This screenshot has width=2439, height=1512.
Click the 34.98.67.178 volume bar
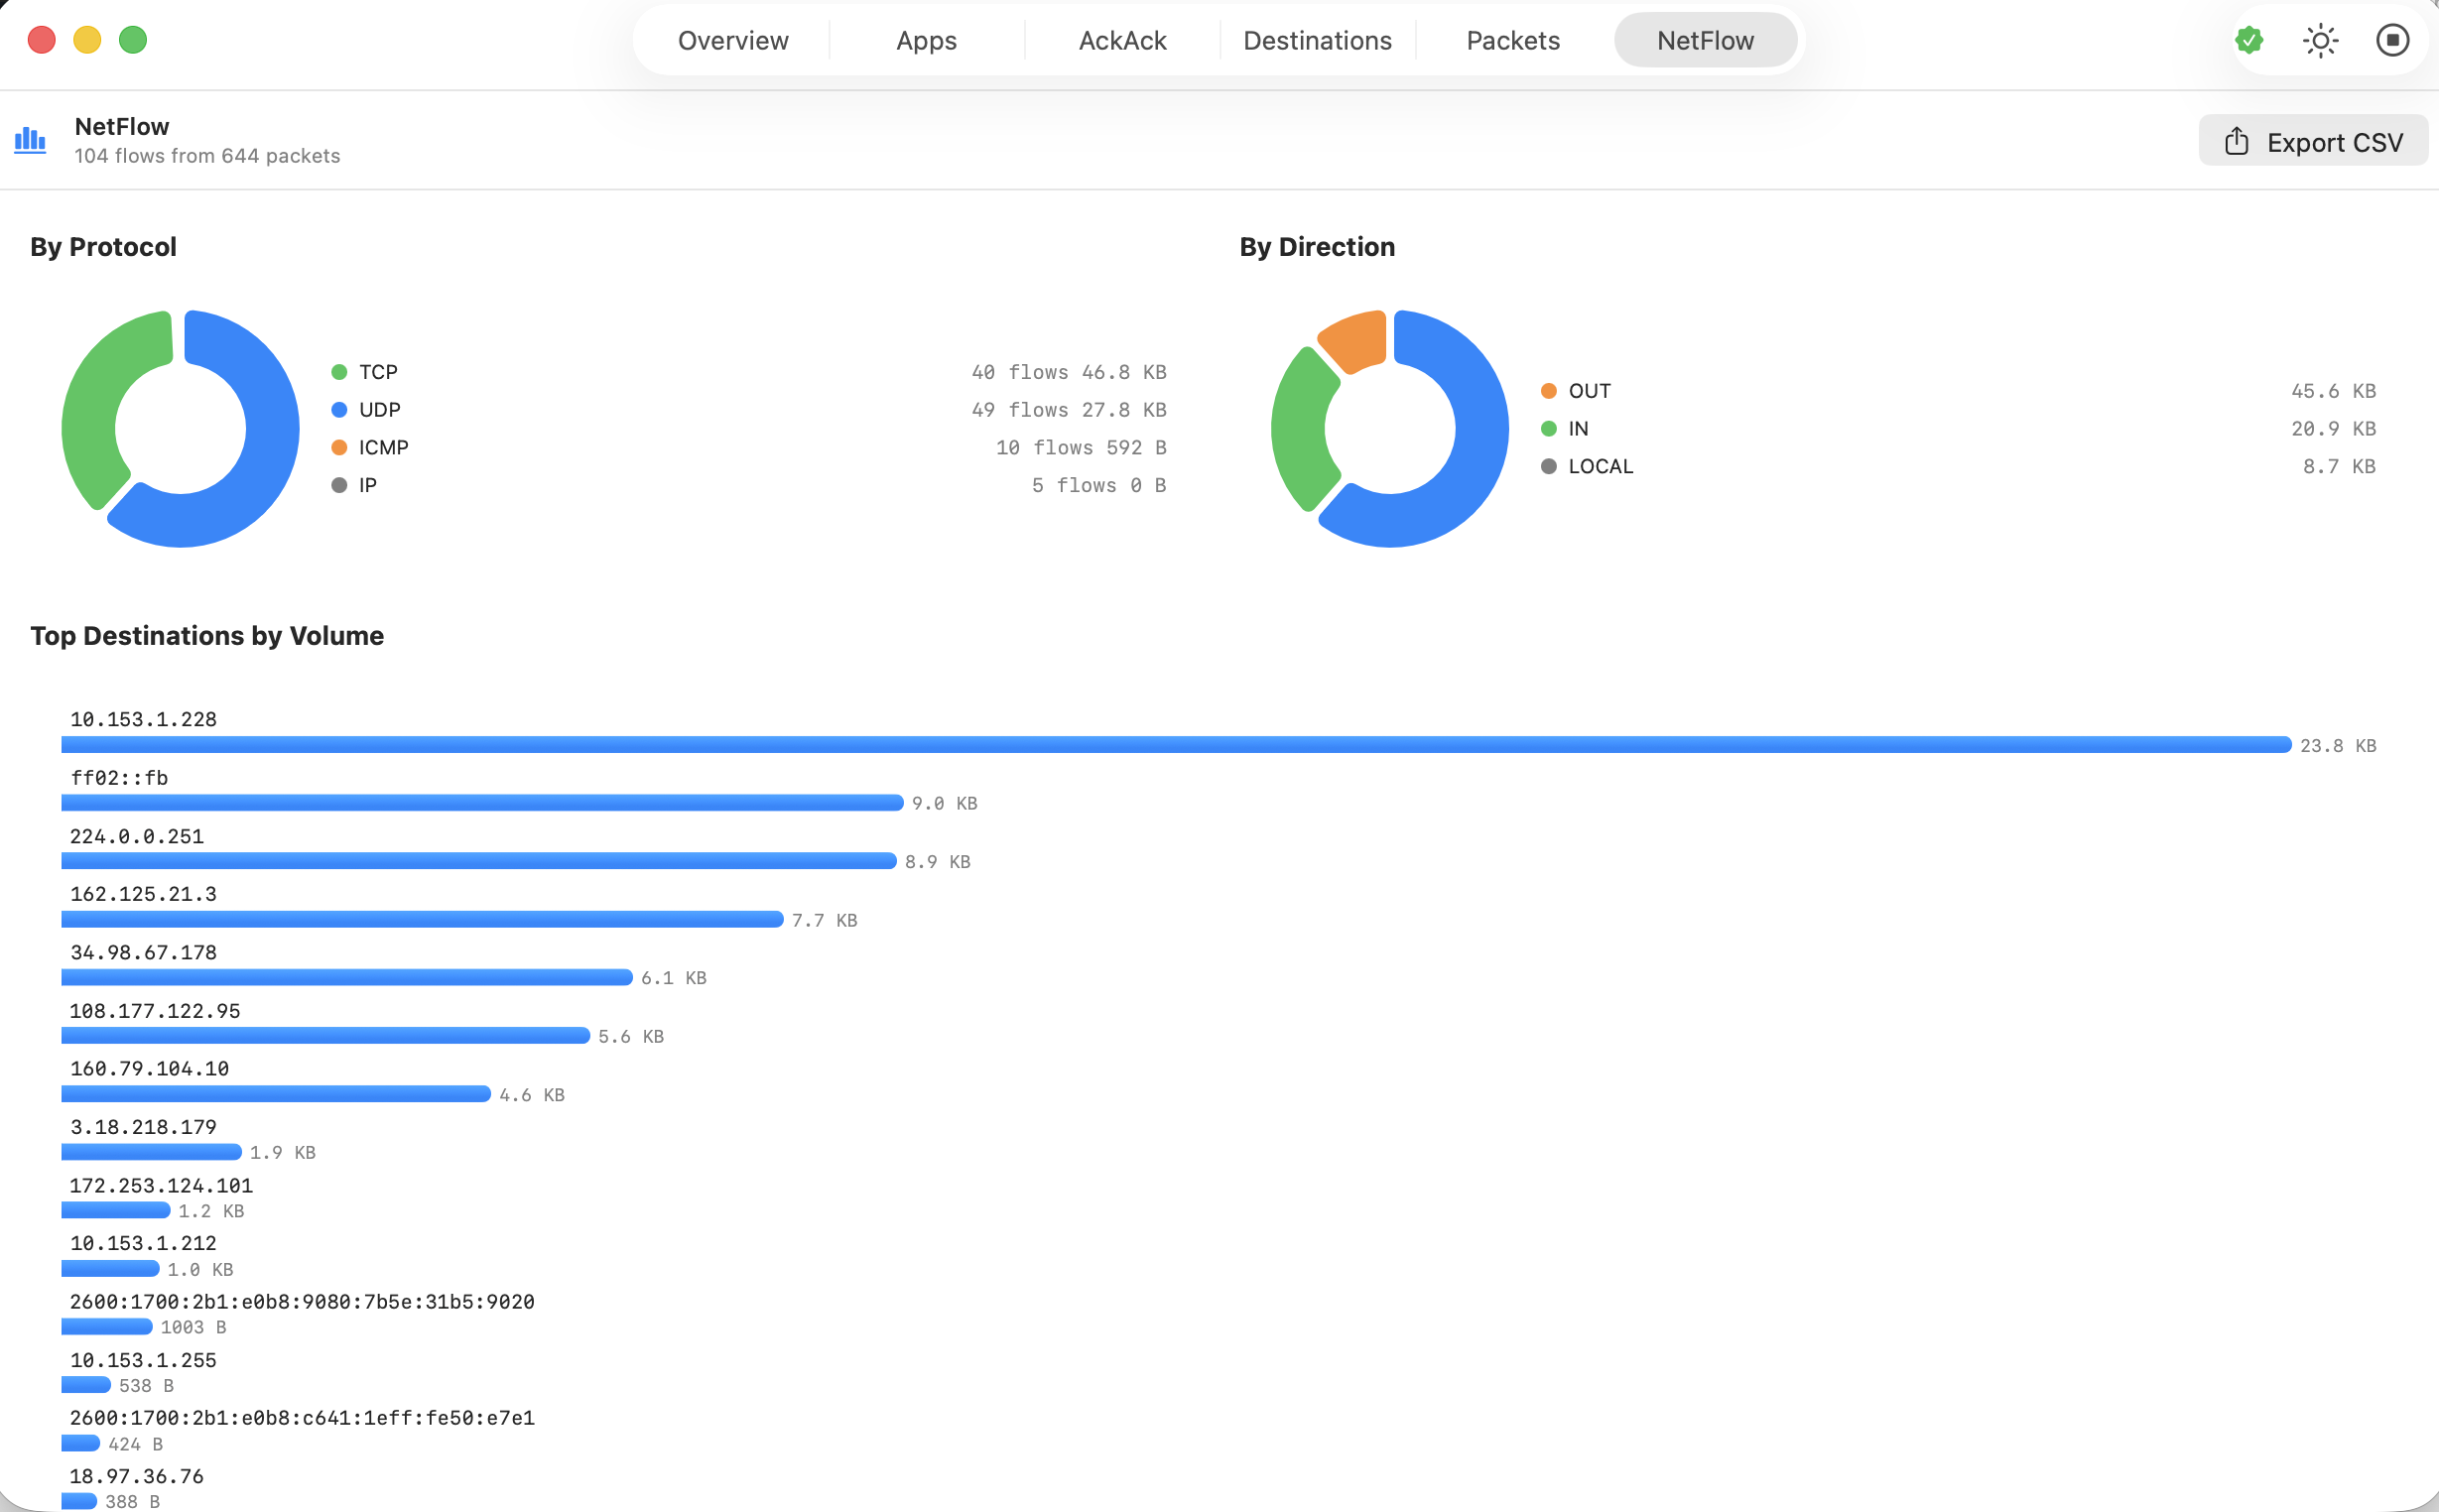pyautogui.click(x=347, y=978)
